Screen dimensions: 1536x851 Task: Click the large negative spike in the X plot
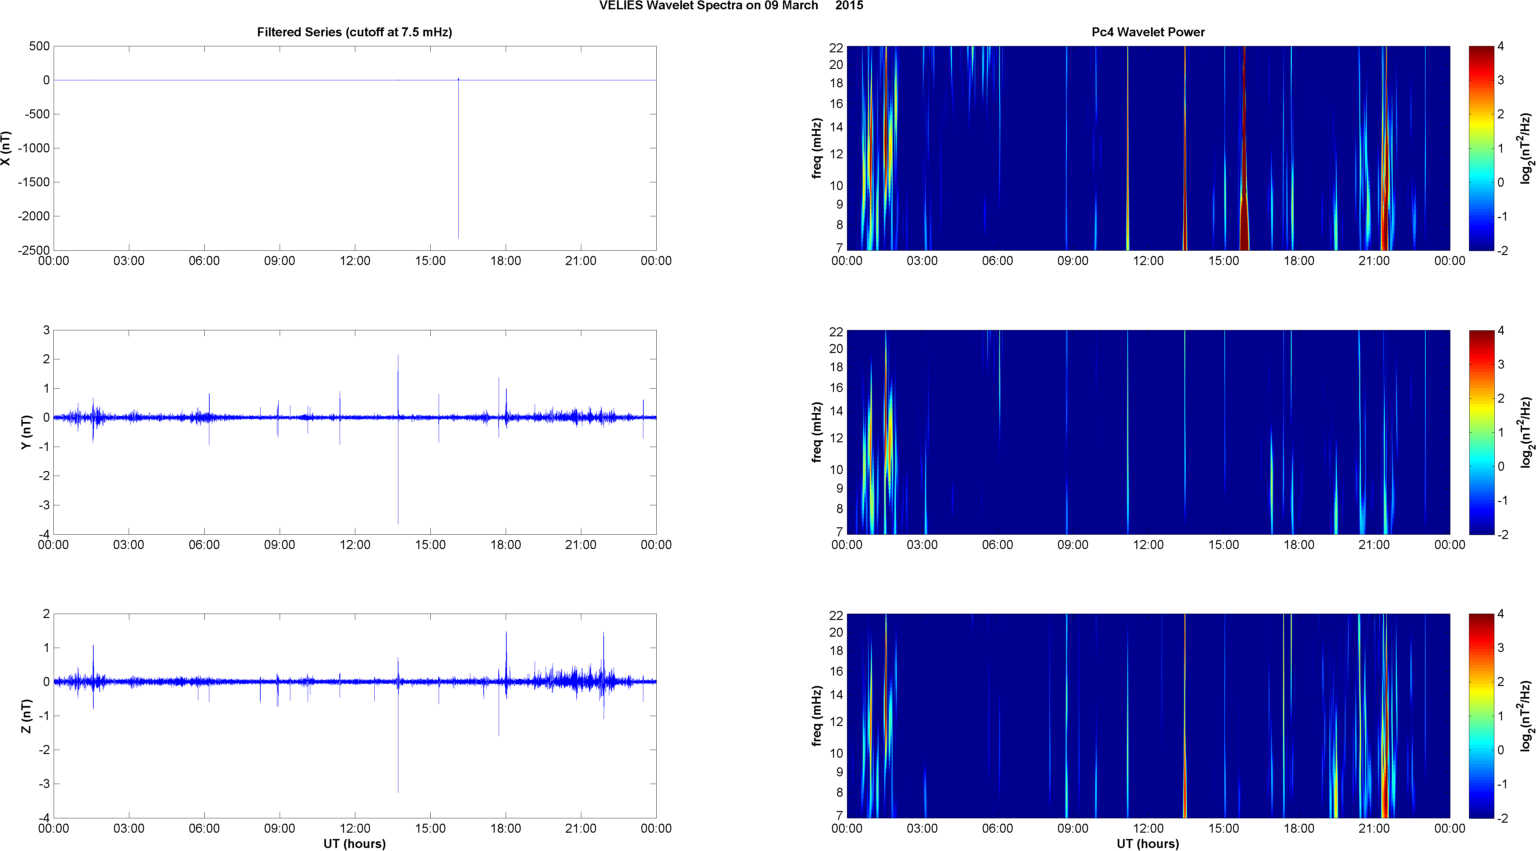coord(459,158)
